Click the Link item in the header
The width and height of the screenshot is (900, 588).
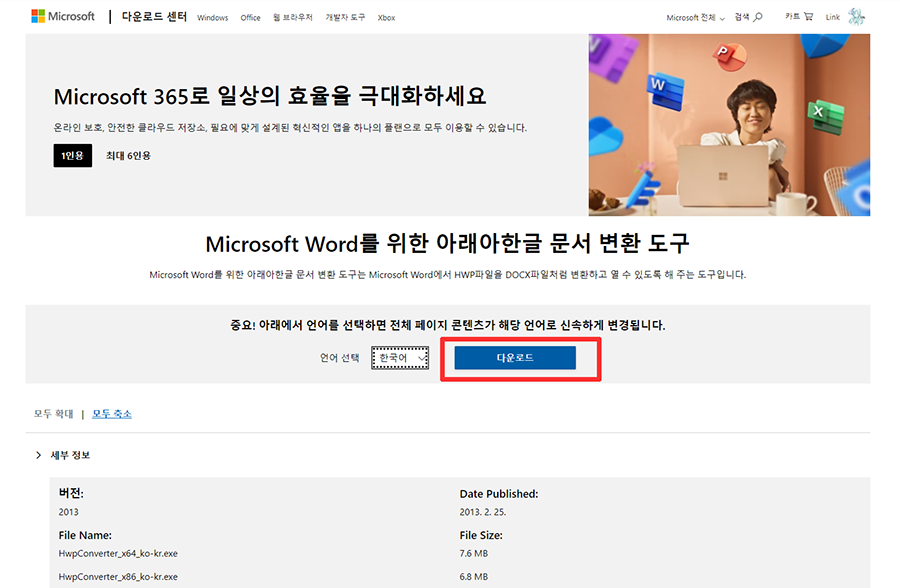click(832, 17)
